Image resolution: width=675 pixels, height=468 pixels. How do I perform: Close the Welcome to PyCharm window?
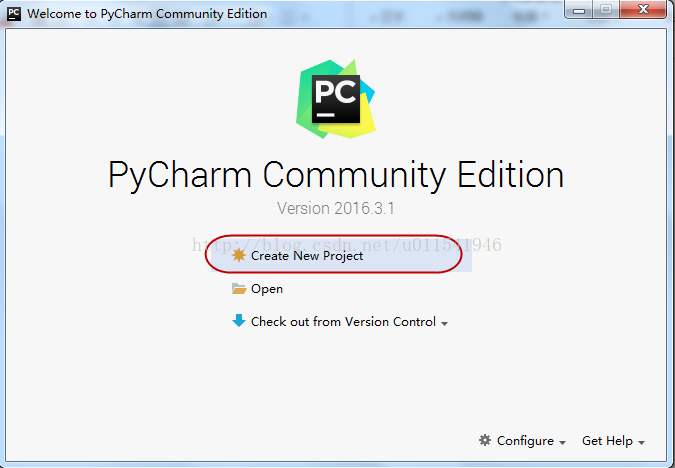coord(643,9)
